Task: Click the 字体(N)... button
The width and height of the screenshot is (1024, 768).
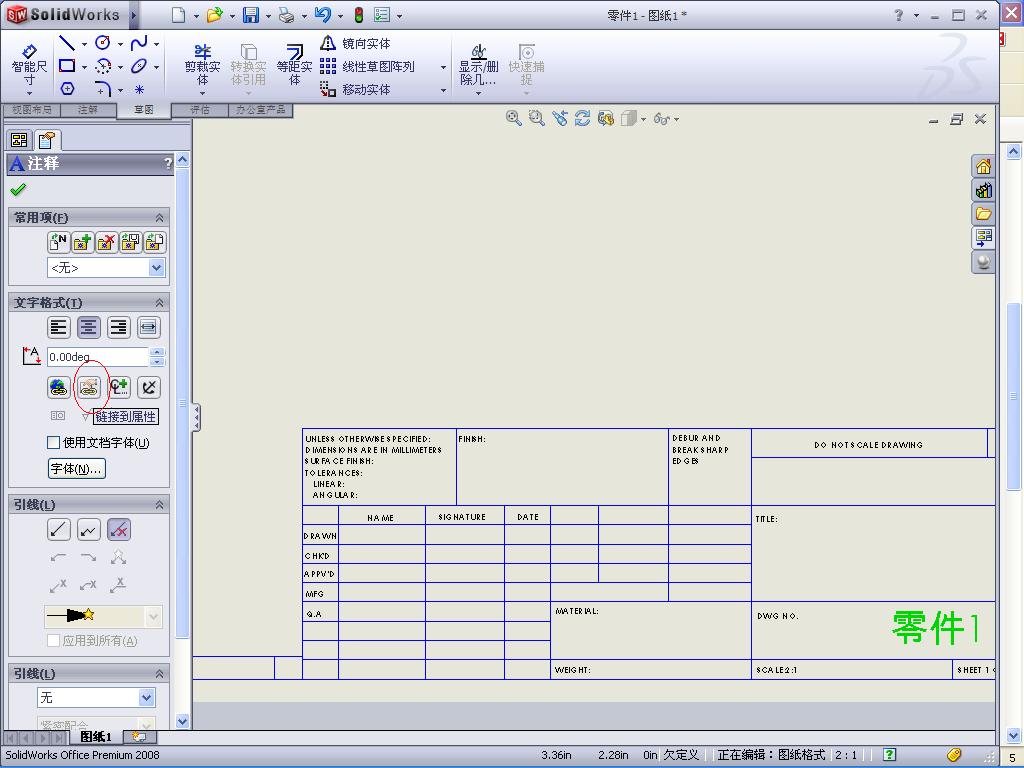Action: tap(76, 468)
